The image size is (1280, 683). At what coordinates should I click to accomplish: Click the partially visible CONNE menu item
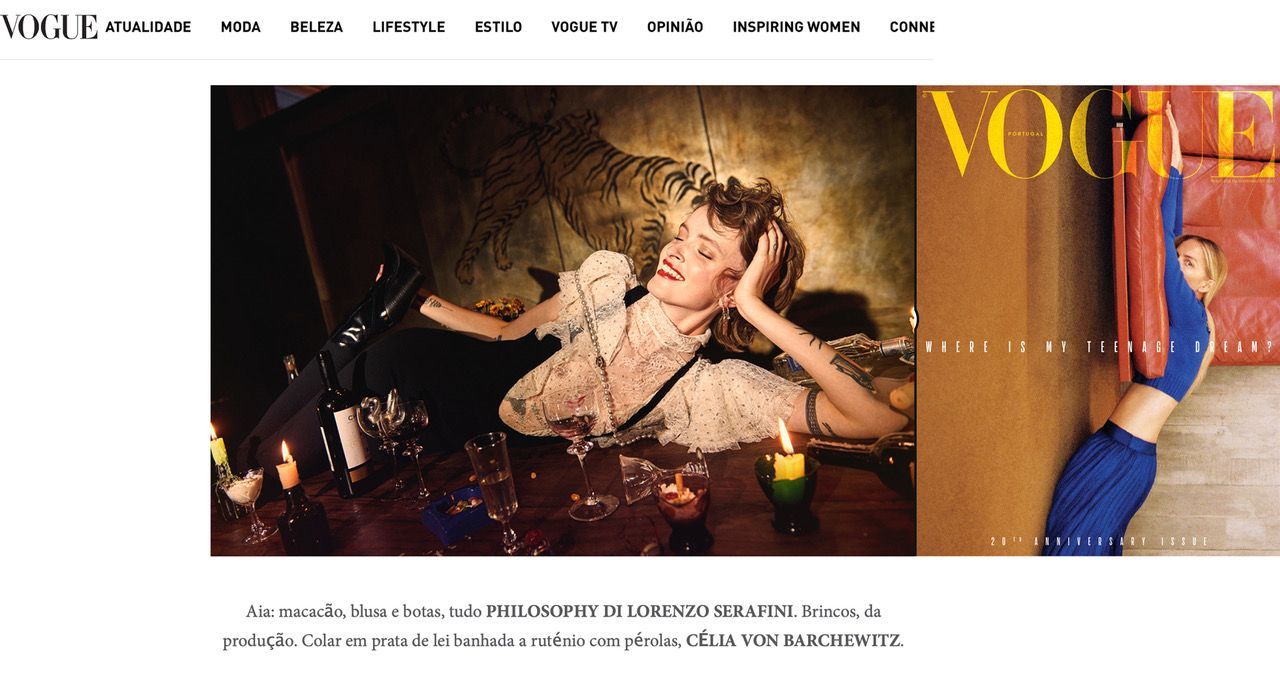tap(912, 27)
